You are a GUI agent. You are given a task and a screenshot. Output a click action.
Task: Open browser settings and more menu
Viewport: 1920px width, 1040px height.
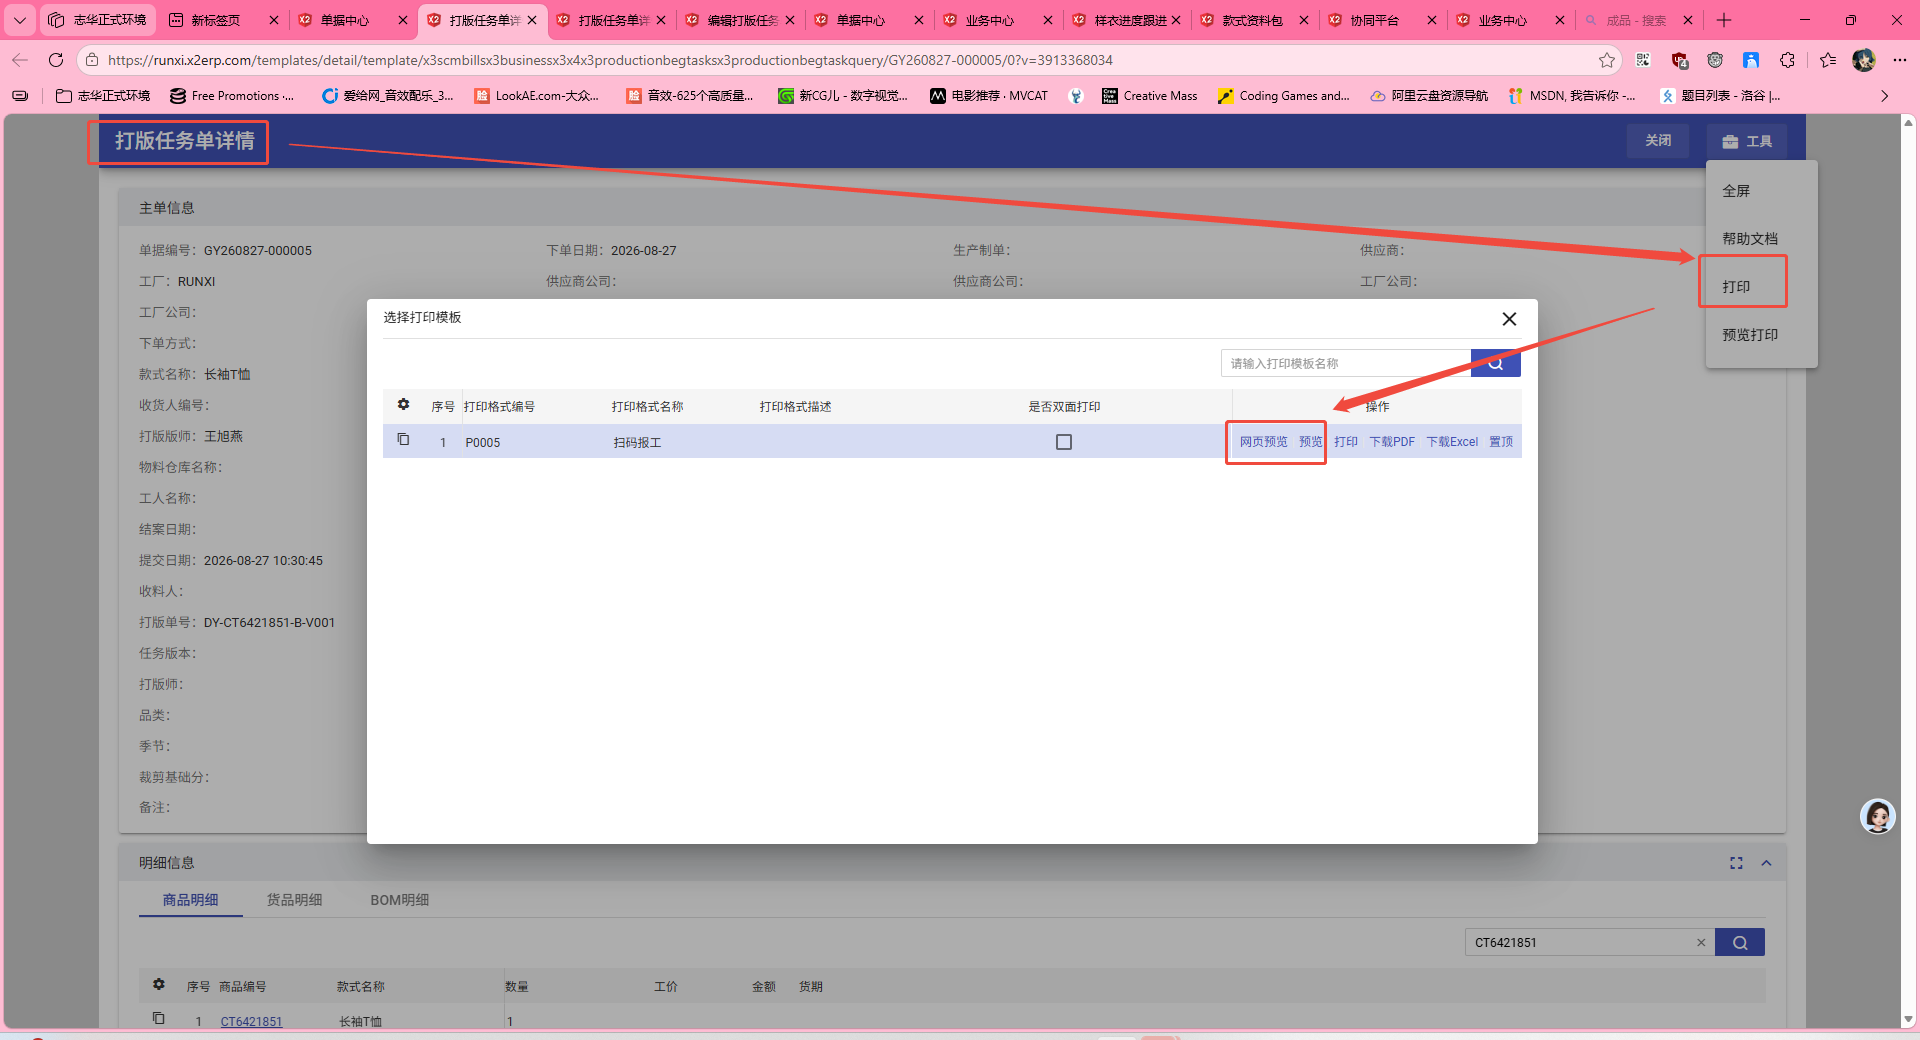[1900, 60]
